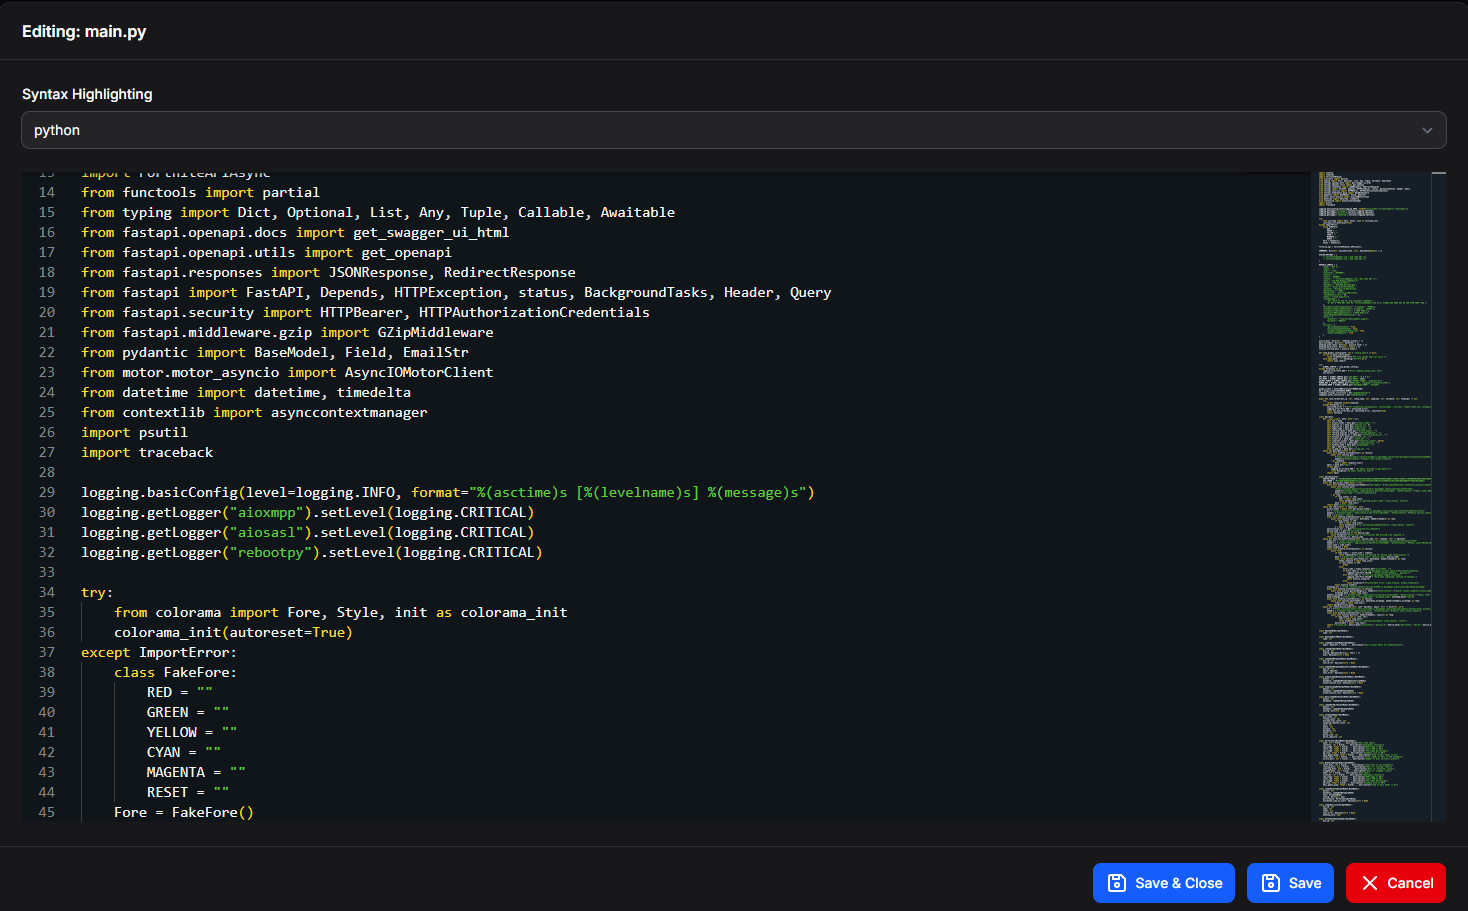Click the 'except ImportError:' line

pos(159,652)
